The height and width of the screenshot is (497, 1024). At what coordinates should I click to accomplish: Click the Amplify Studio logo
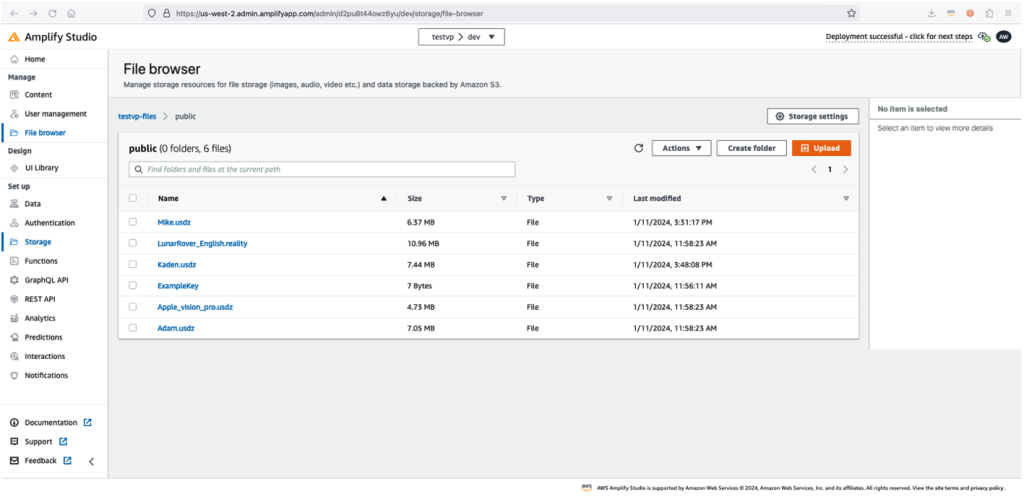click(x=14, y=37)
